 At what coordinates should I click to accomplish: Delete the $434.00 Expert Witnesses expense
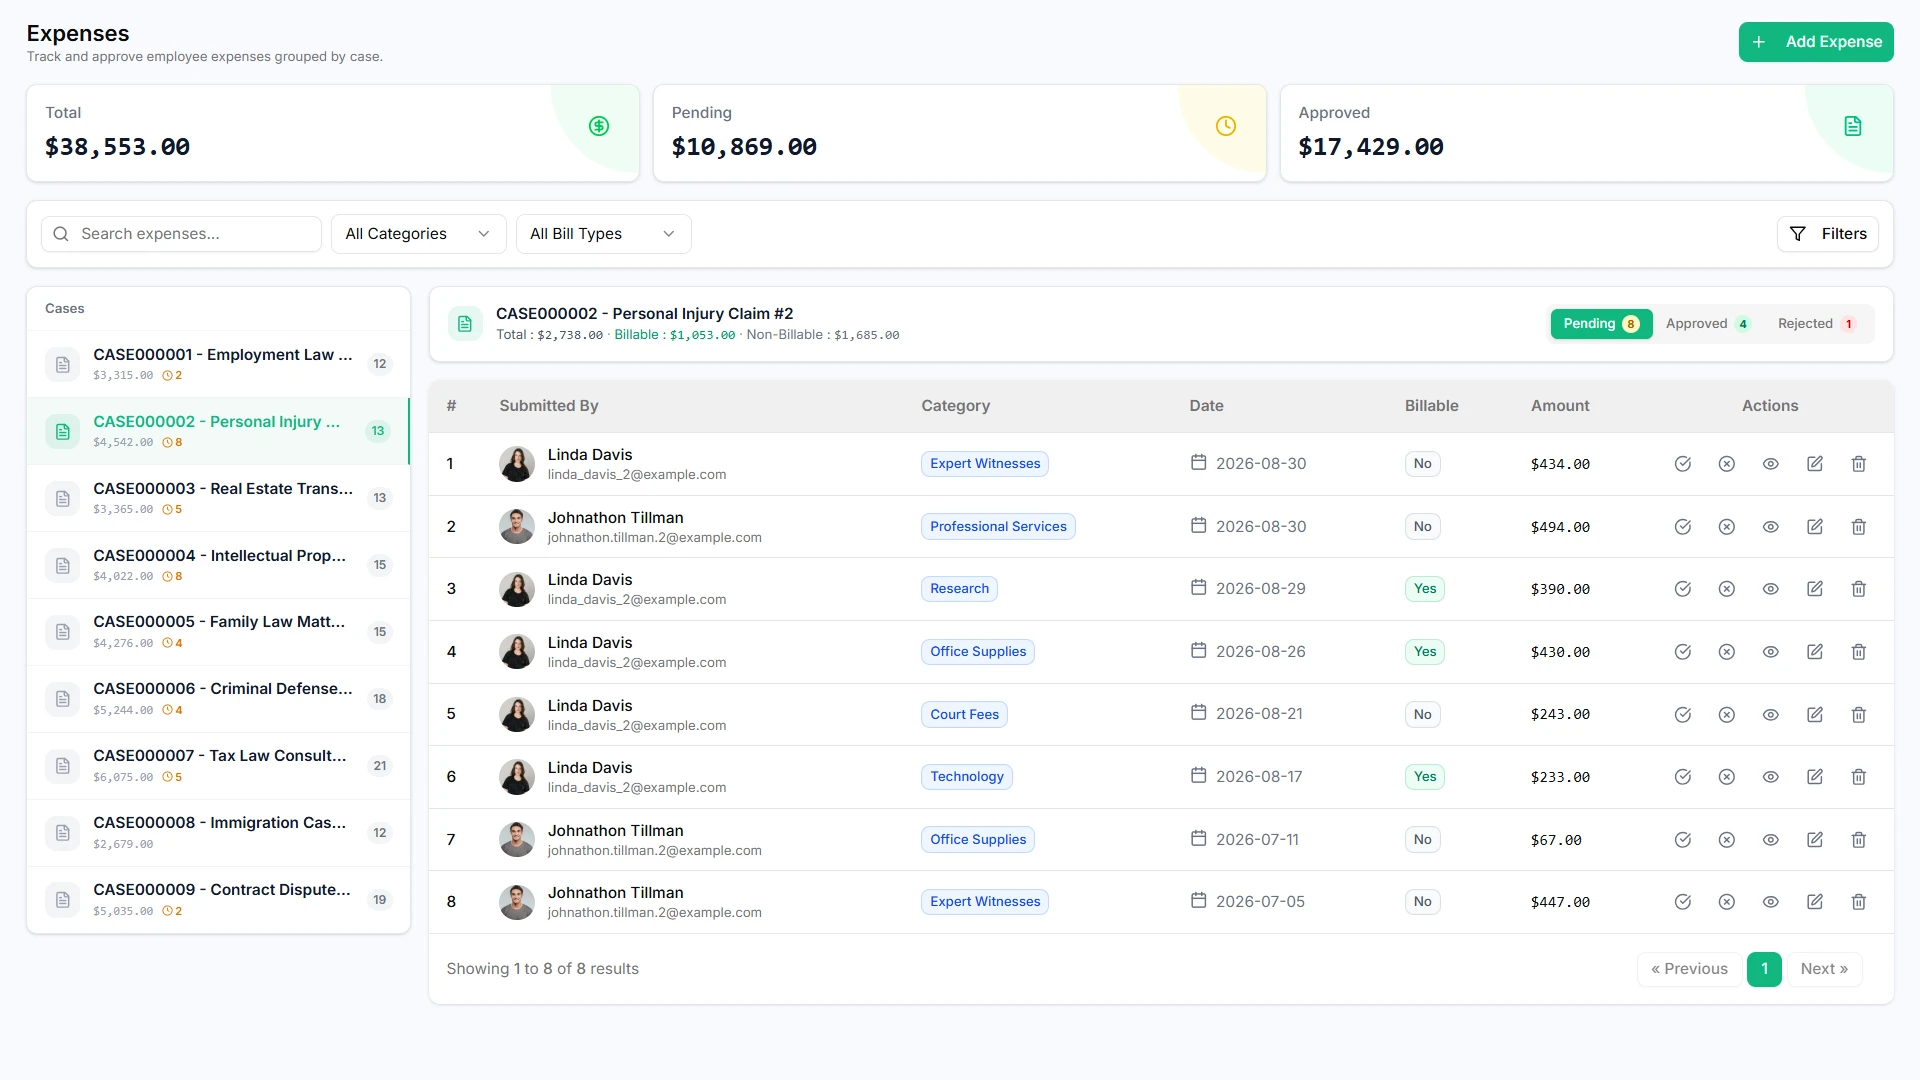pyautogui.click(x=1859, y=464)
